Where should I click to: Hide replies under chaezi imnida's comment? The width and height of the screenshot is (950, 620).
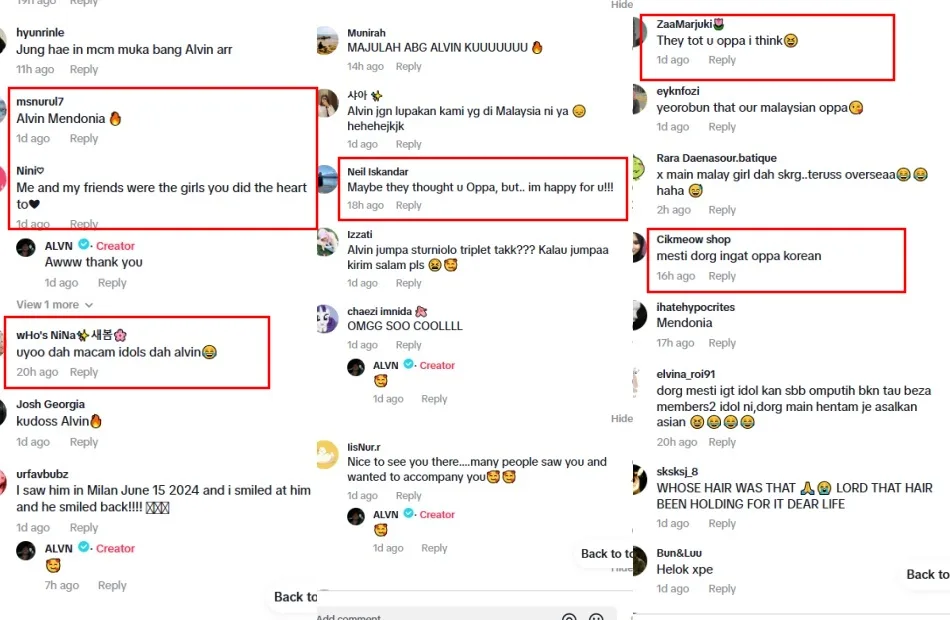[x=622, y=419]
